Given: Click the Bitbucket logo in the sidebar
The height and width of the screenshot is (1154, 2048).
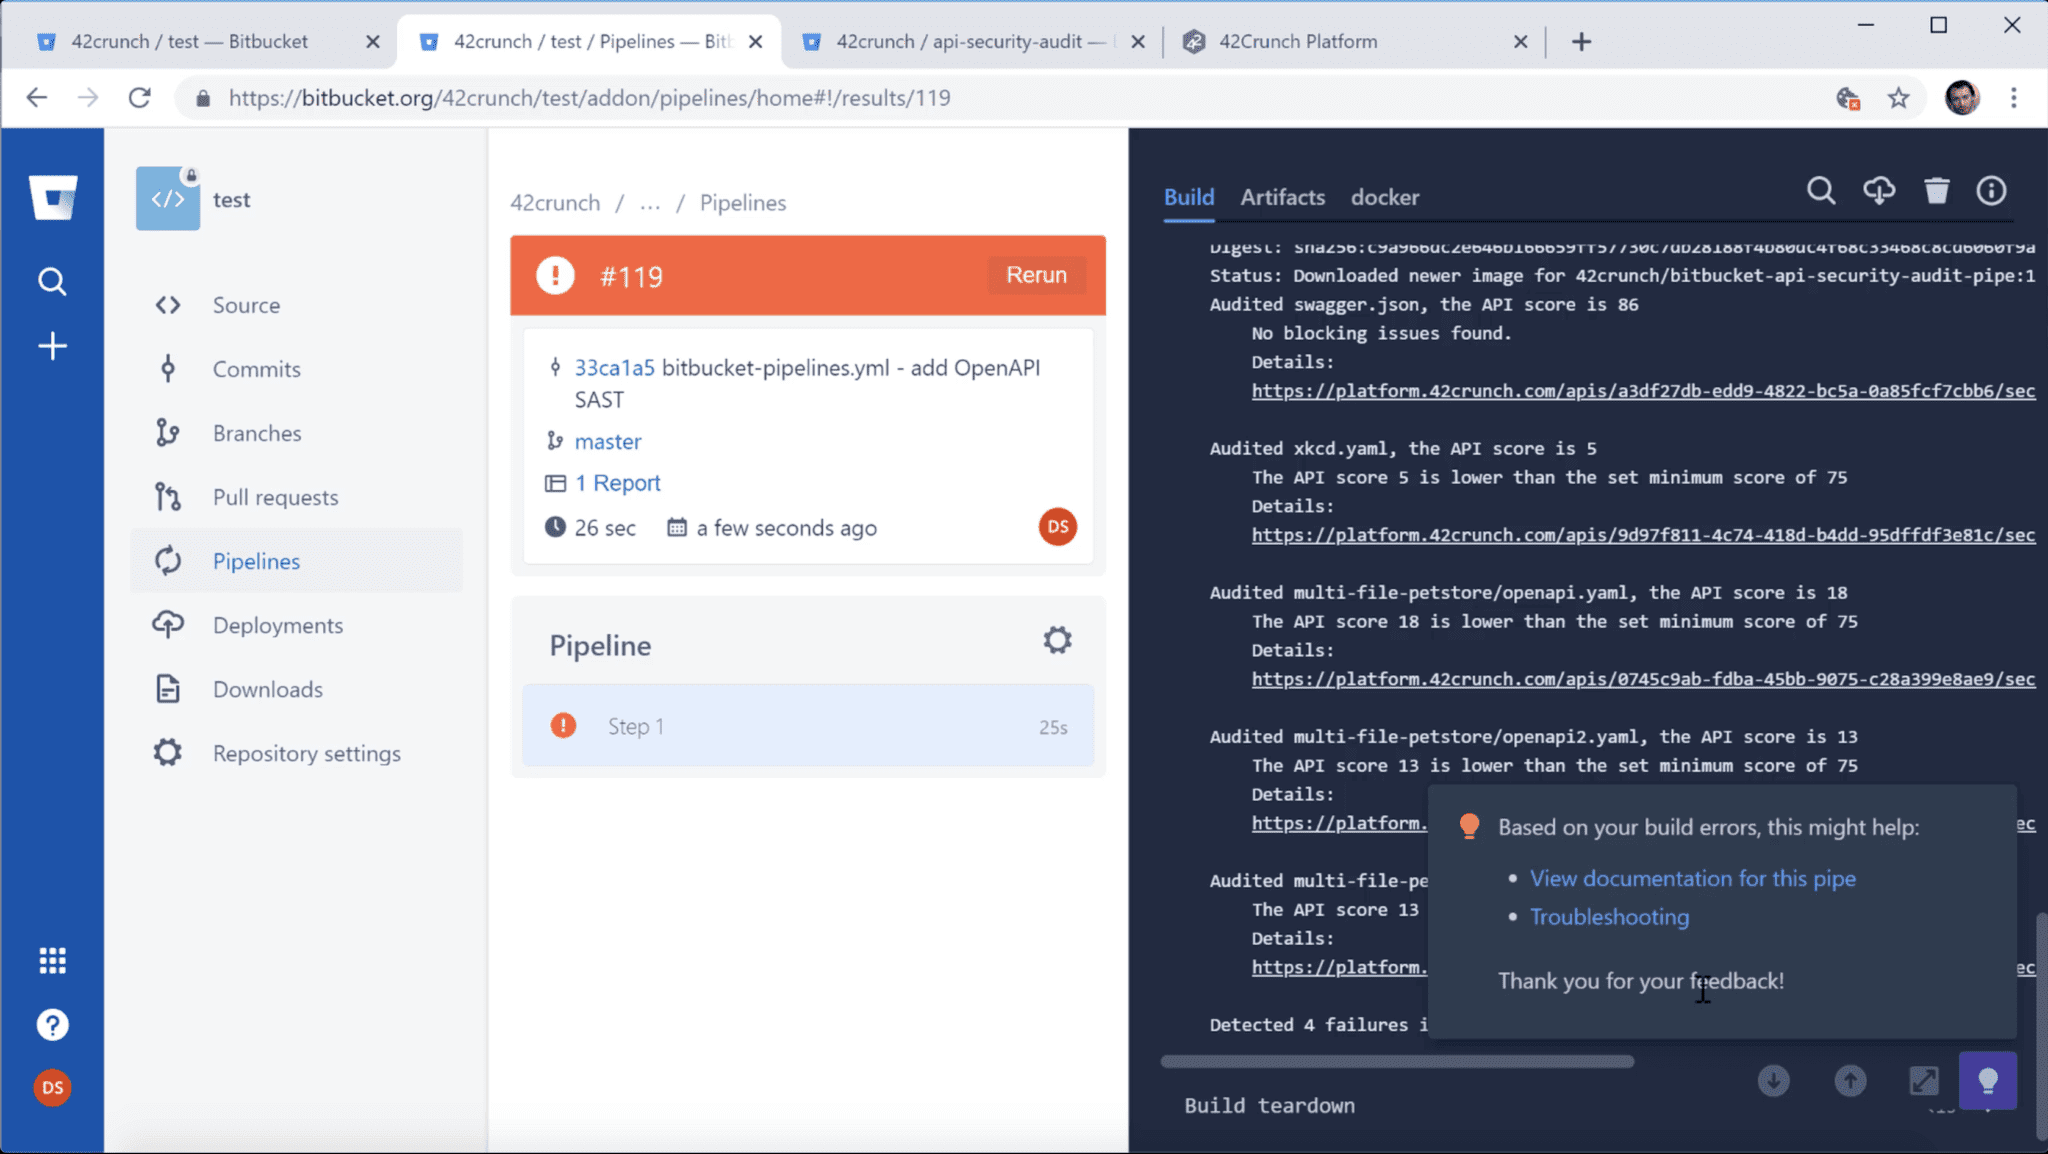Looking at the screenshot, I should (x=53, y=197).
